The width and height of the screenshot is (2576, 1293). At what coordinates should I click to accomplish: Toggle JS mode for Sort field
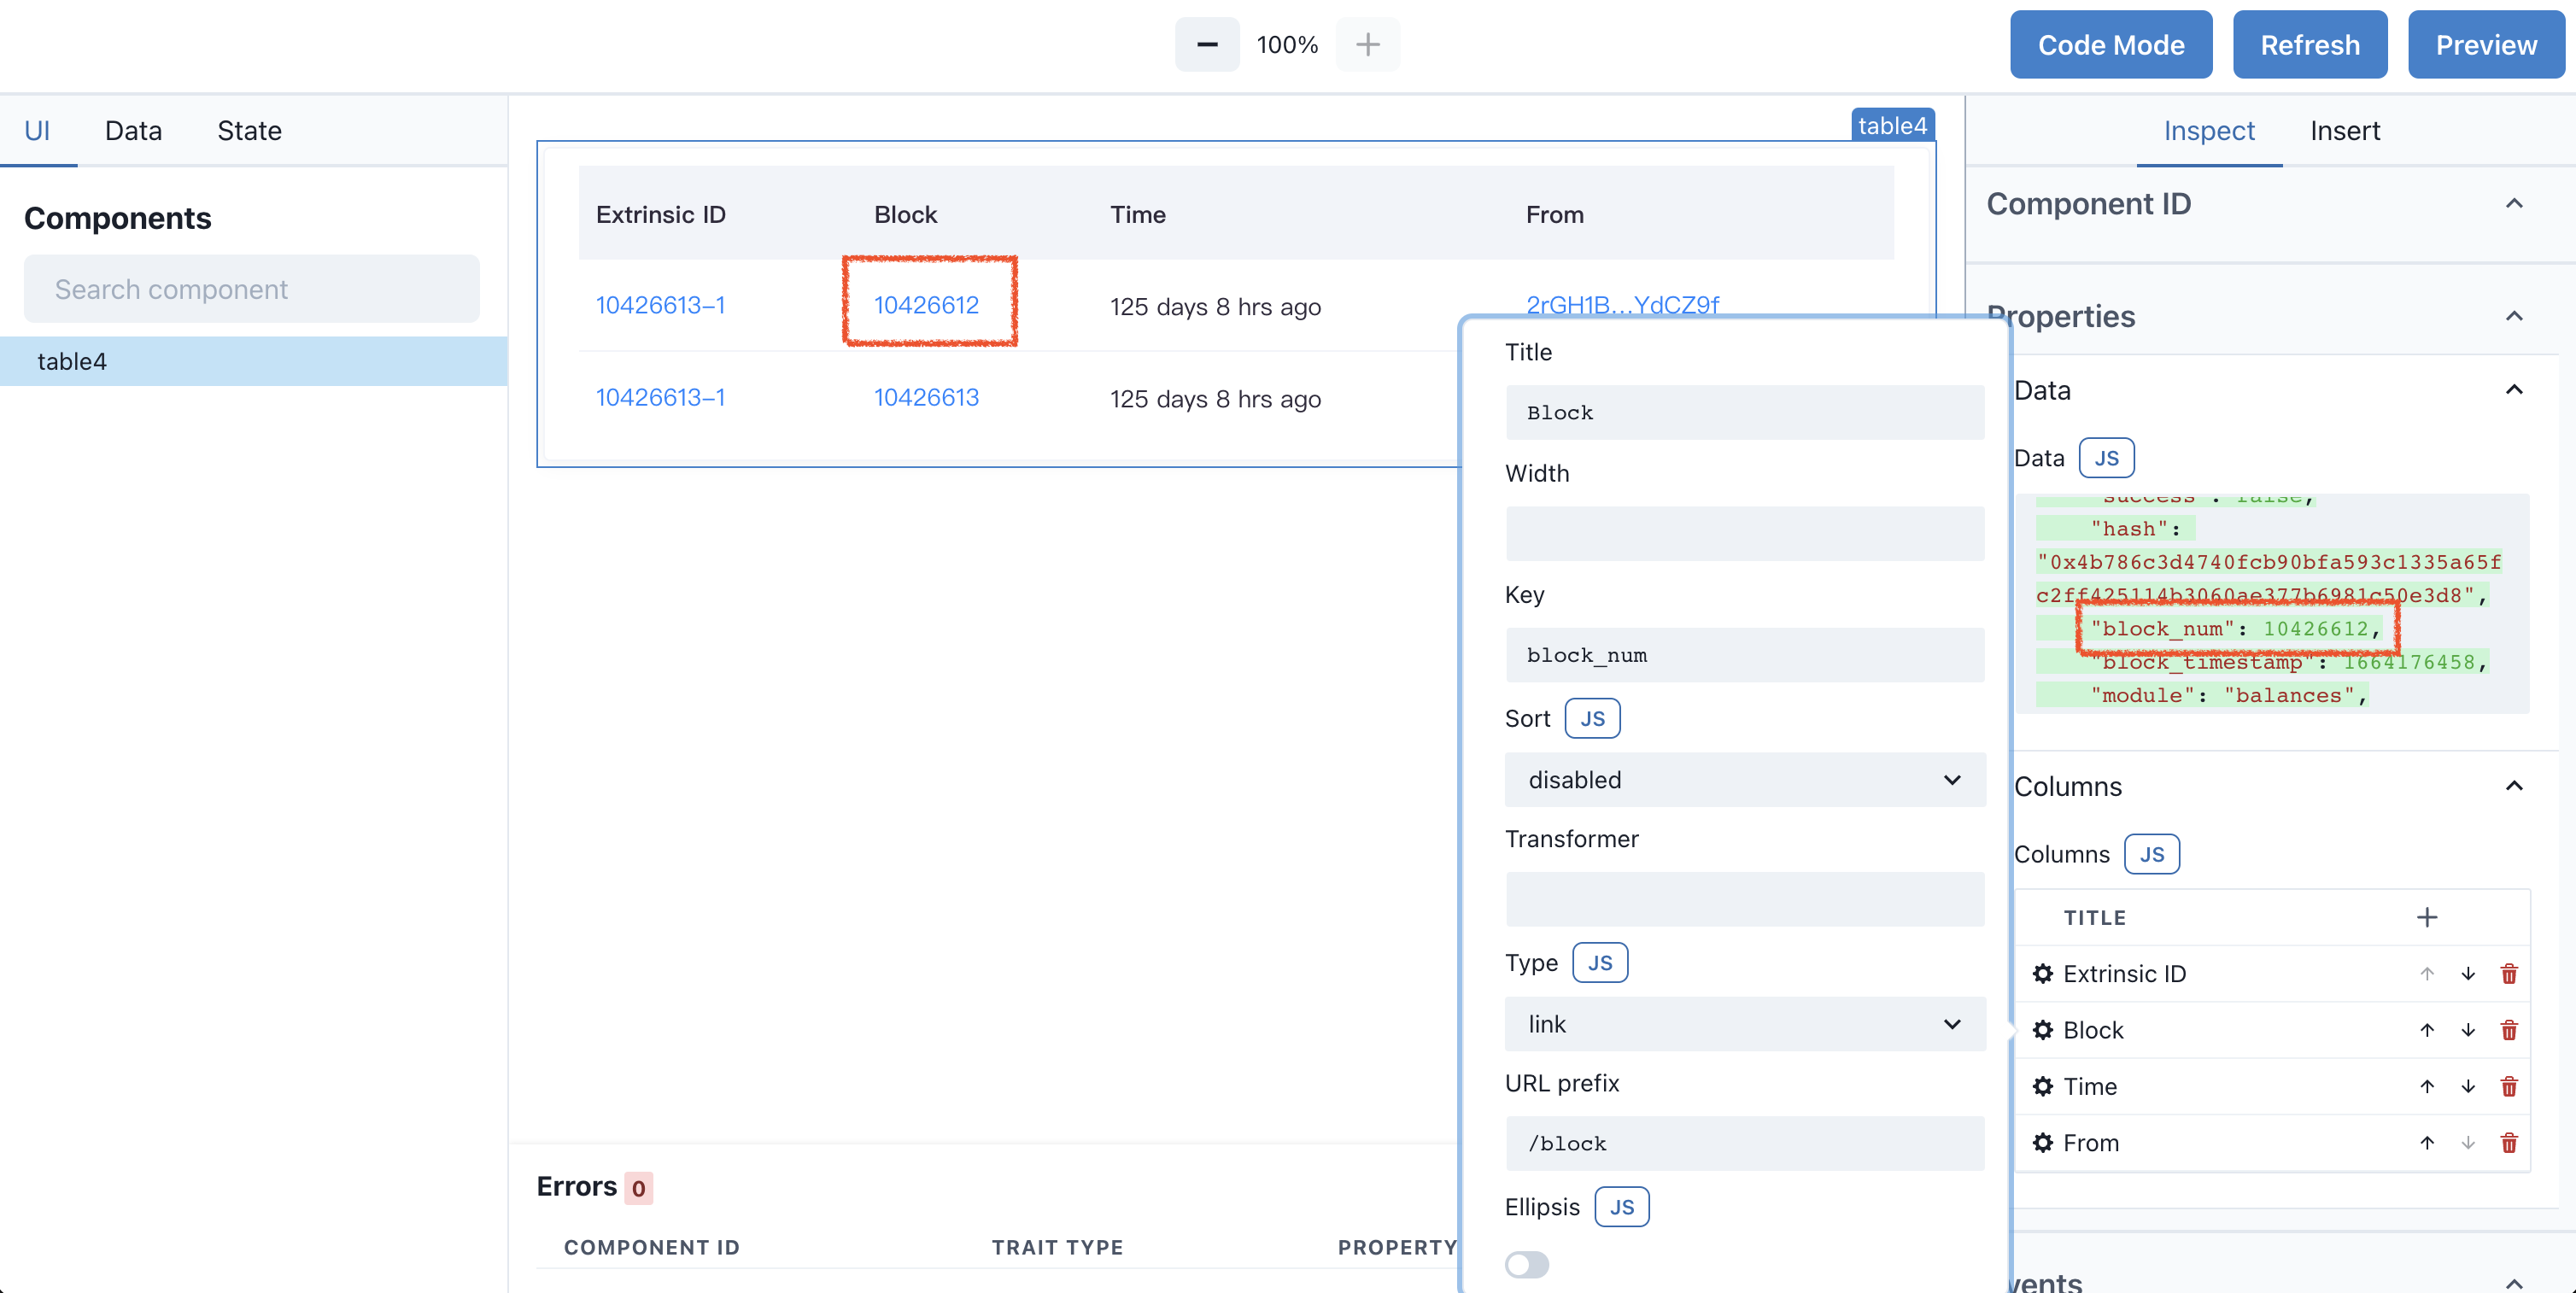coord(1592,718)
